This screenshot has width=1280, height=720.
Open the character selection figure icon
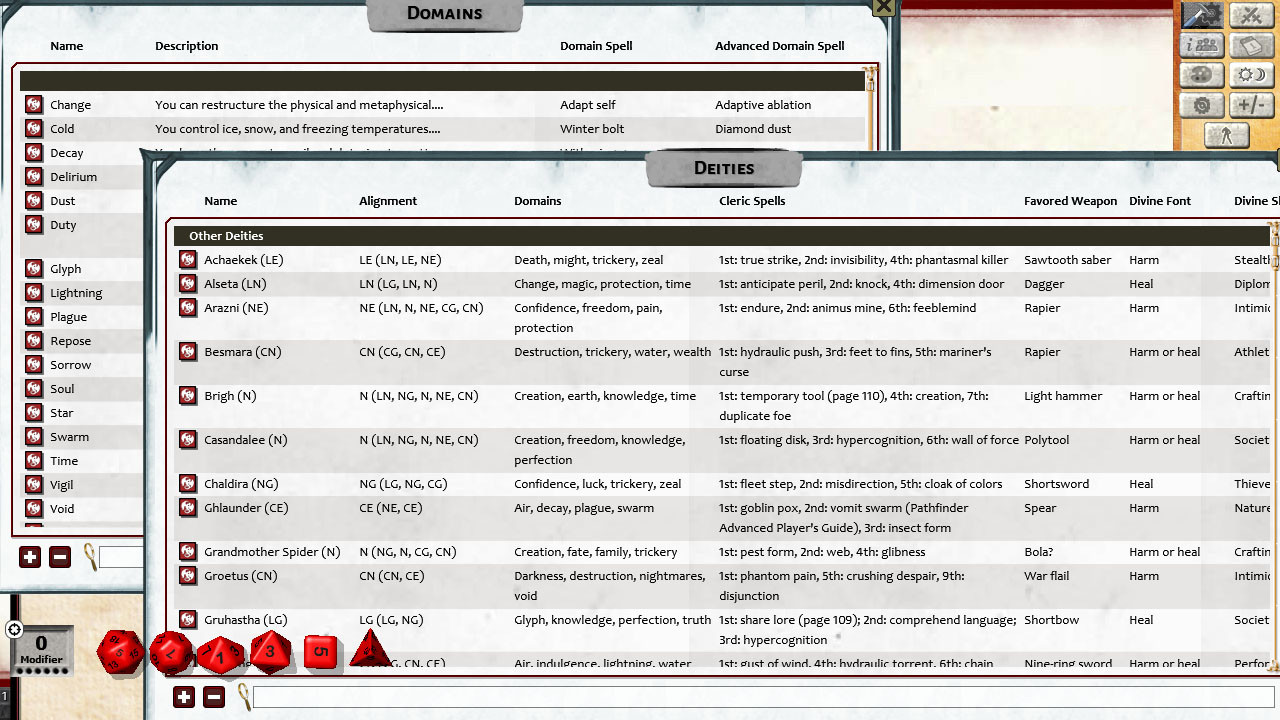1227,135
